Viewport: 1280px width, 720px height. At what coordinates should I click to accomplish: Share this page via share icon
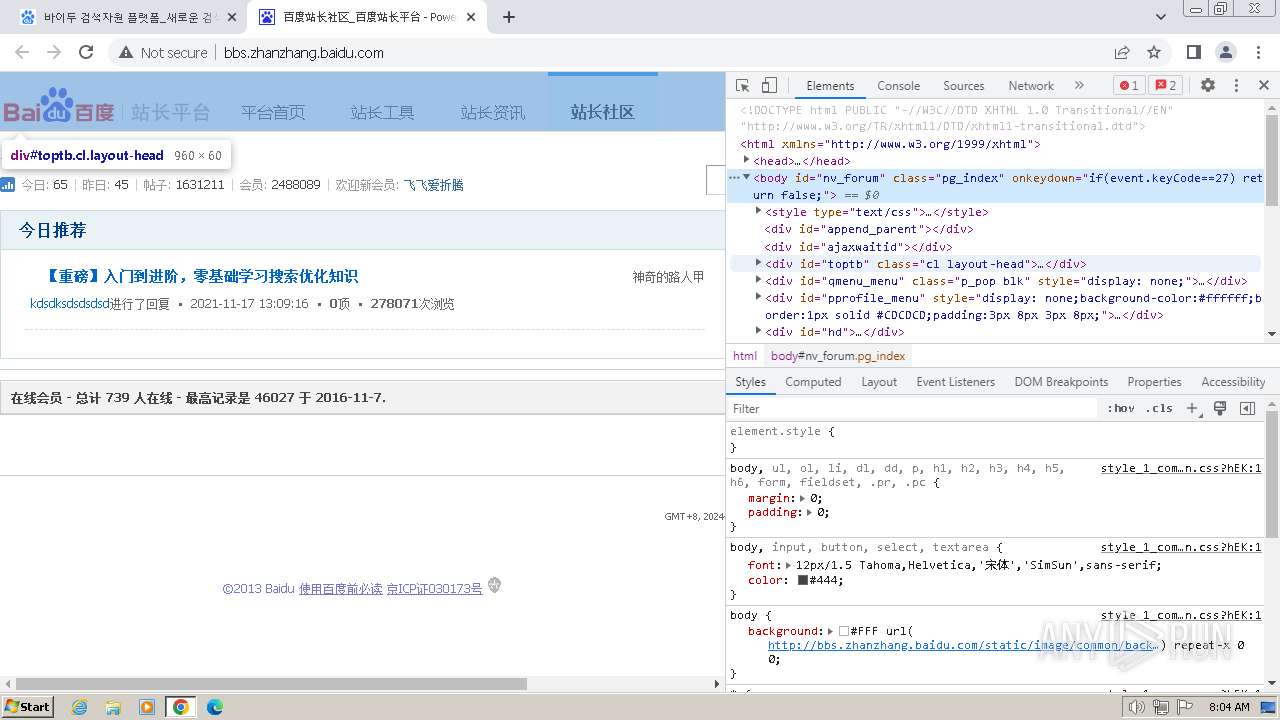[1122, 52]
